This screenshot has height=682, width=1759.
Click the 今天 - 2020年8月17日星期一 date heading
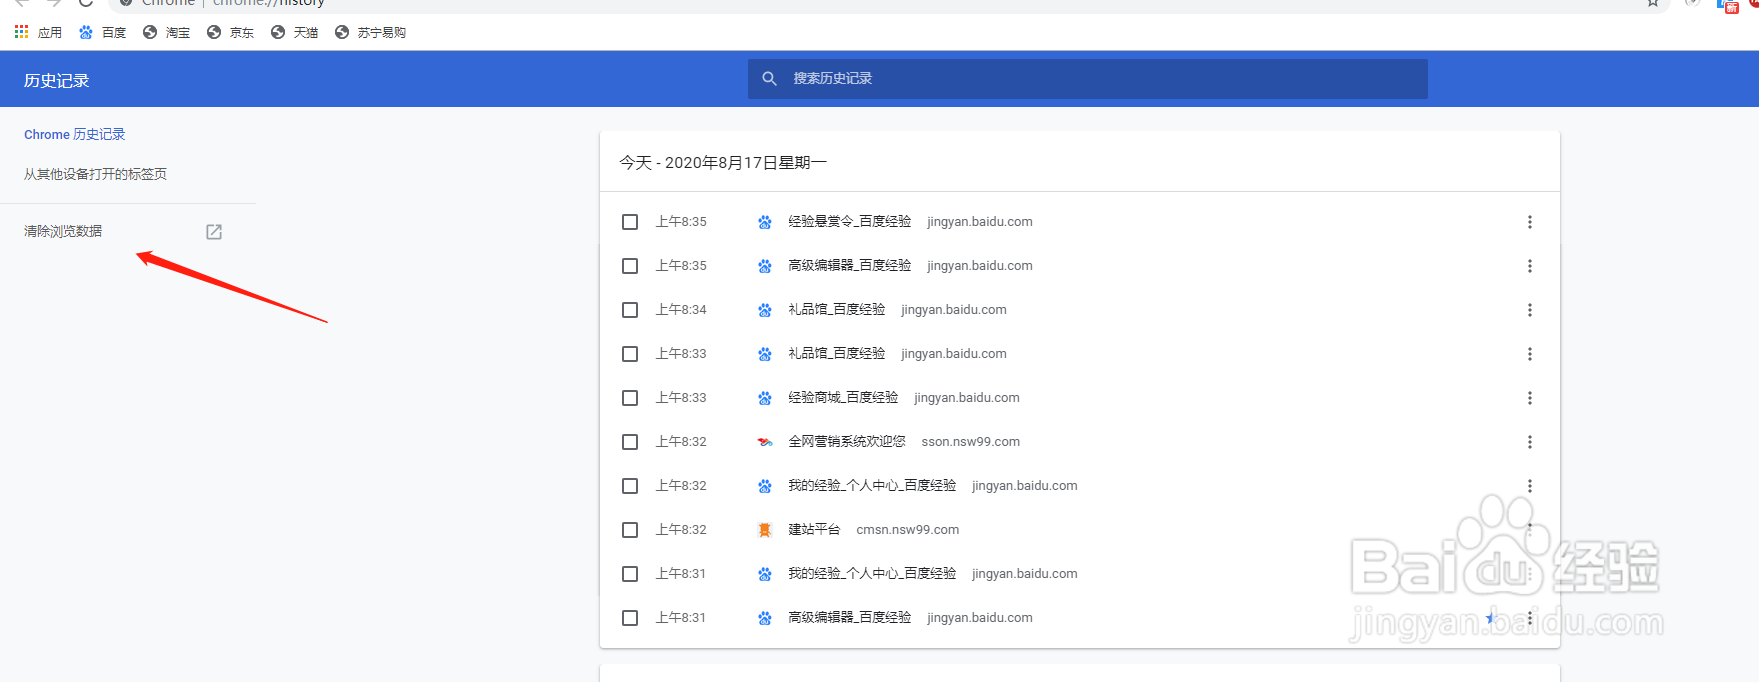tap(723, 163)
